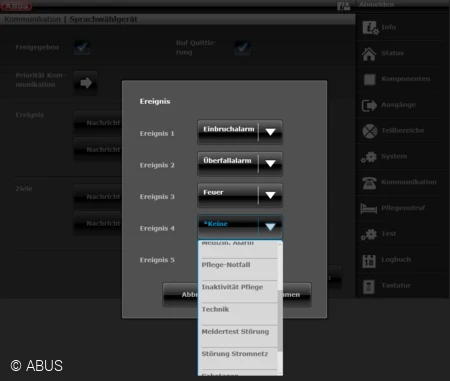450x381 pixels.
Task: Click the Test gear icon
Action: click(x=369, y=234)
